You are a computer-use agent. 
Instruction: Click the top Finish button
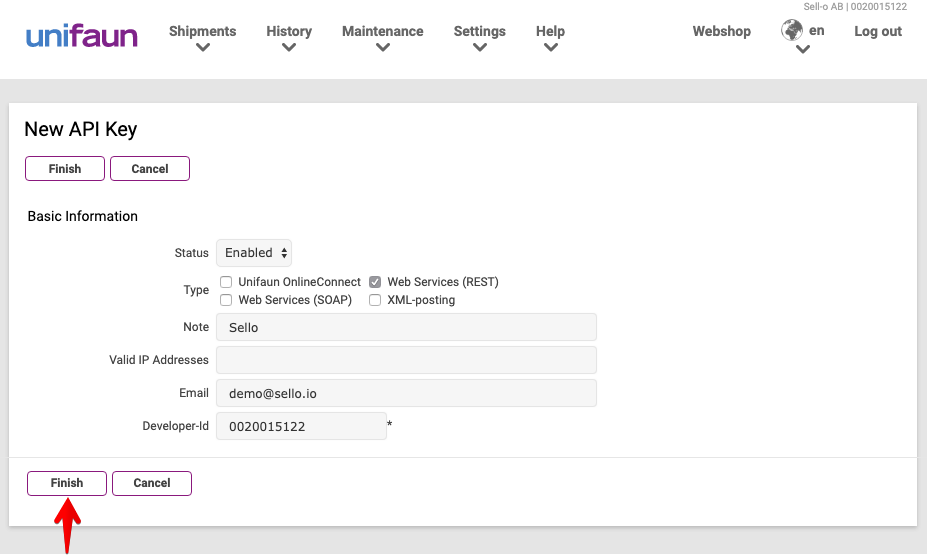65,168
